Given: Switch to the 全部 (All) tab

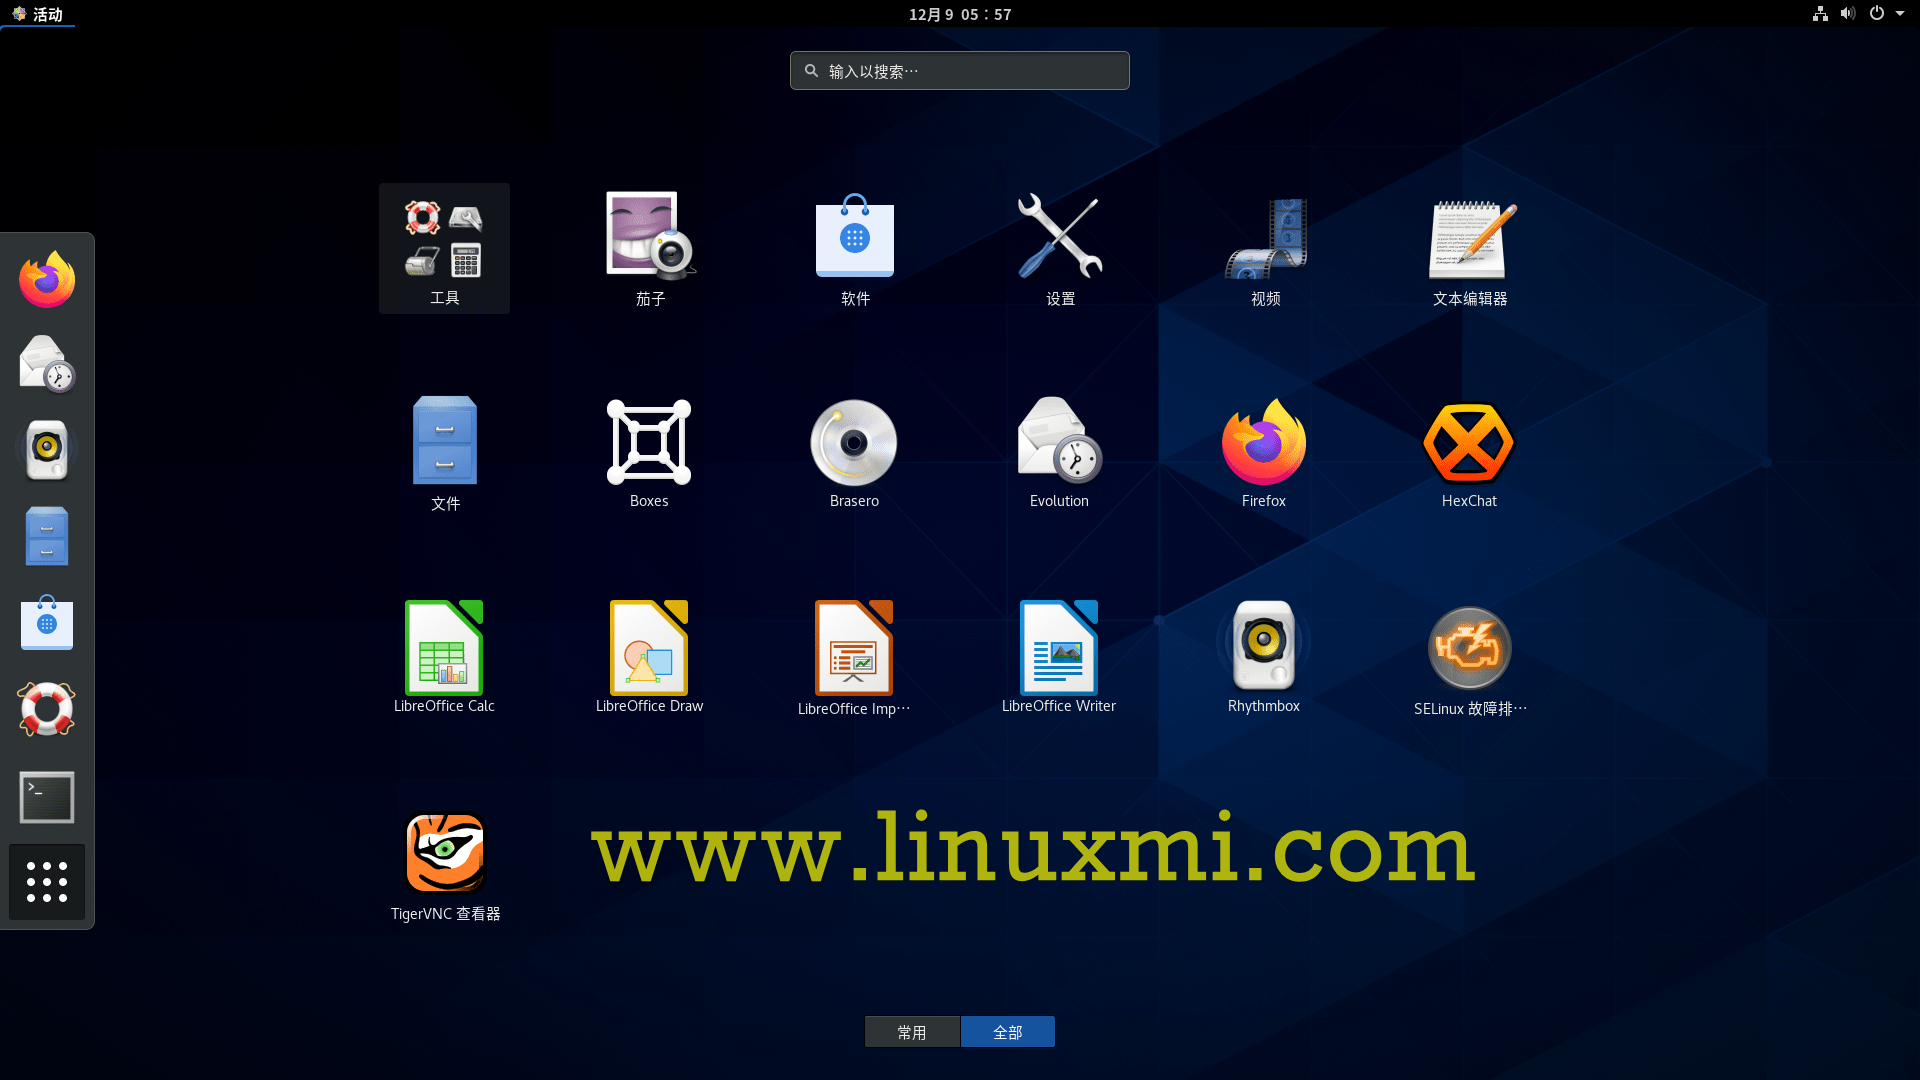Looking at the screenshot, I should coord(1007,1032).
